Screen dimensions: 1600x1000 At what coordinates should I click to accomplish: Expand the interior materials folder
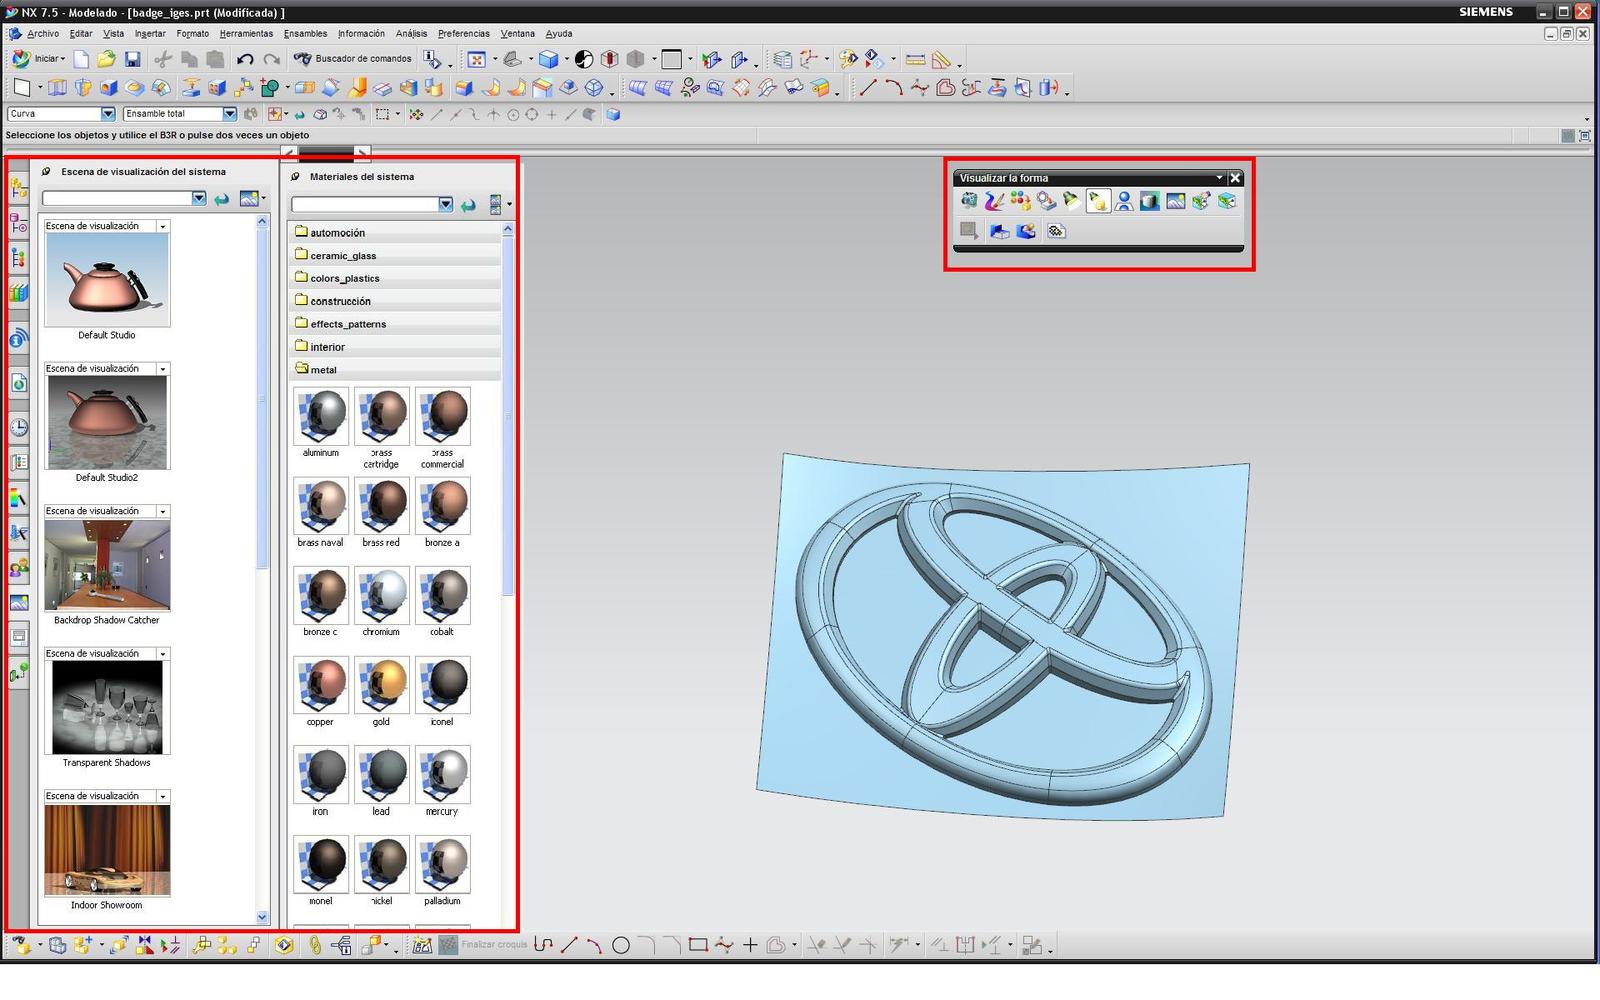[x=395, y=347]
